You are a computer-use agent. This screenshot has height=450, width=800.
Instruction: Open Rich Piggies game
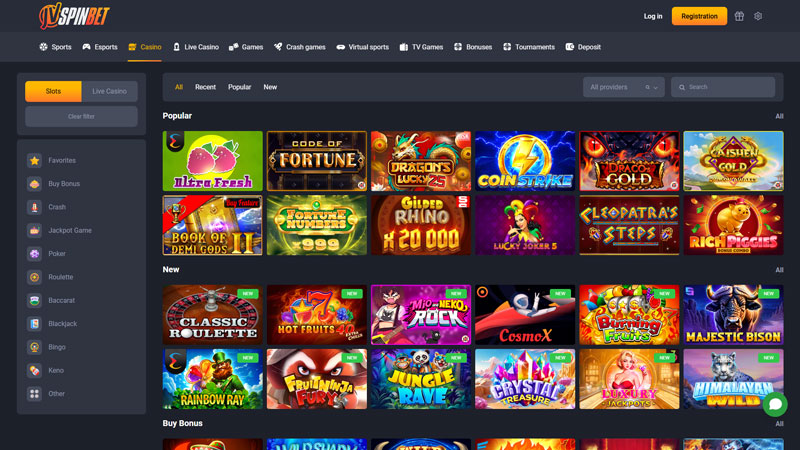(733, 225)
